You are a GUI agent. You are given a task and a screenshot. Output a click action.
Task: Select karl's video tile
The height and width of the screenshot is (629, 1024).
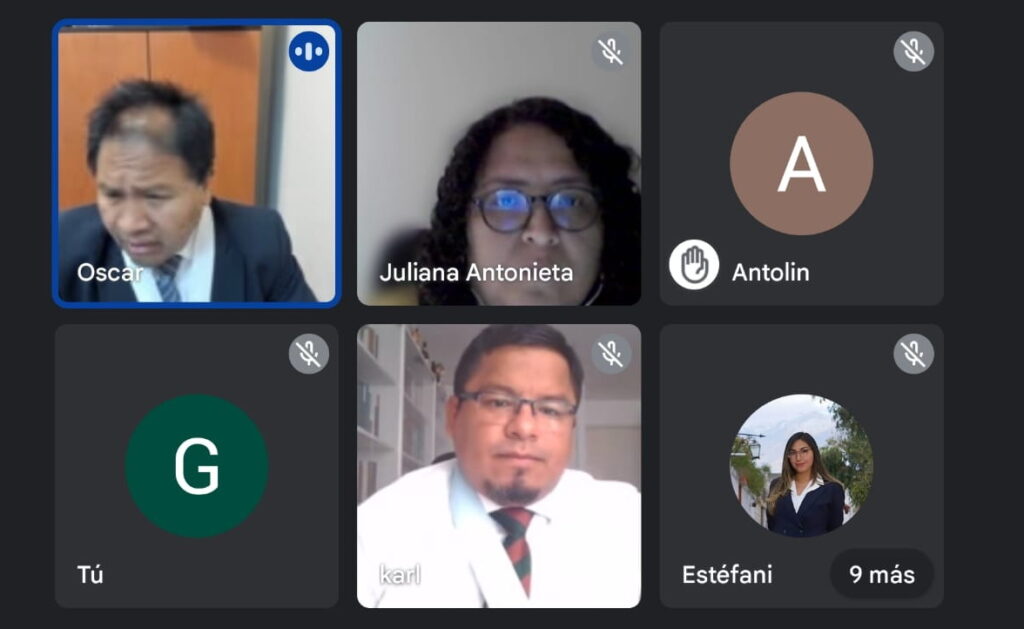point(499,466)
